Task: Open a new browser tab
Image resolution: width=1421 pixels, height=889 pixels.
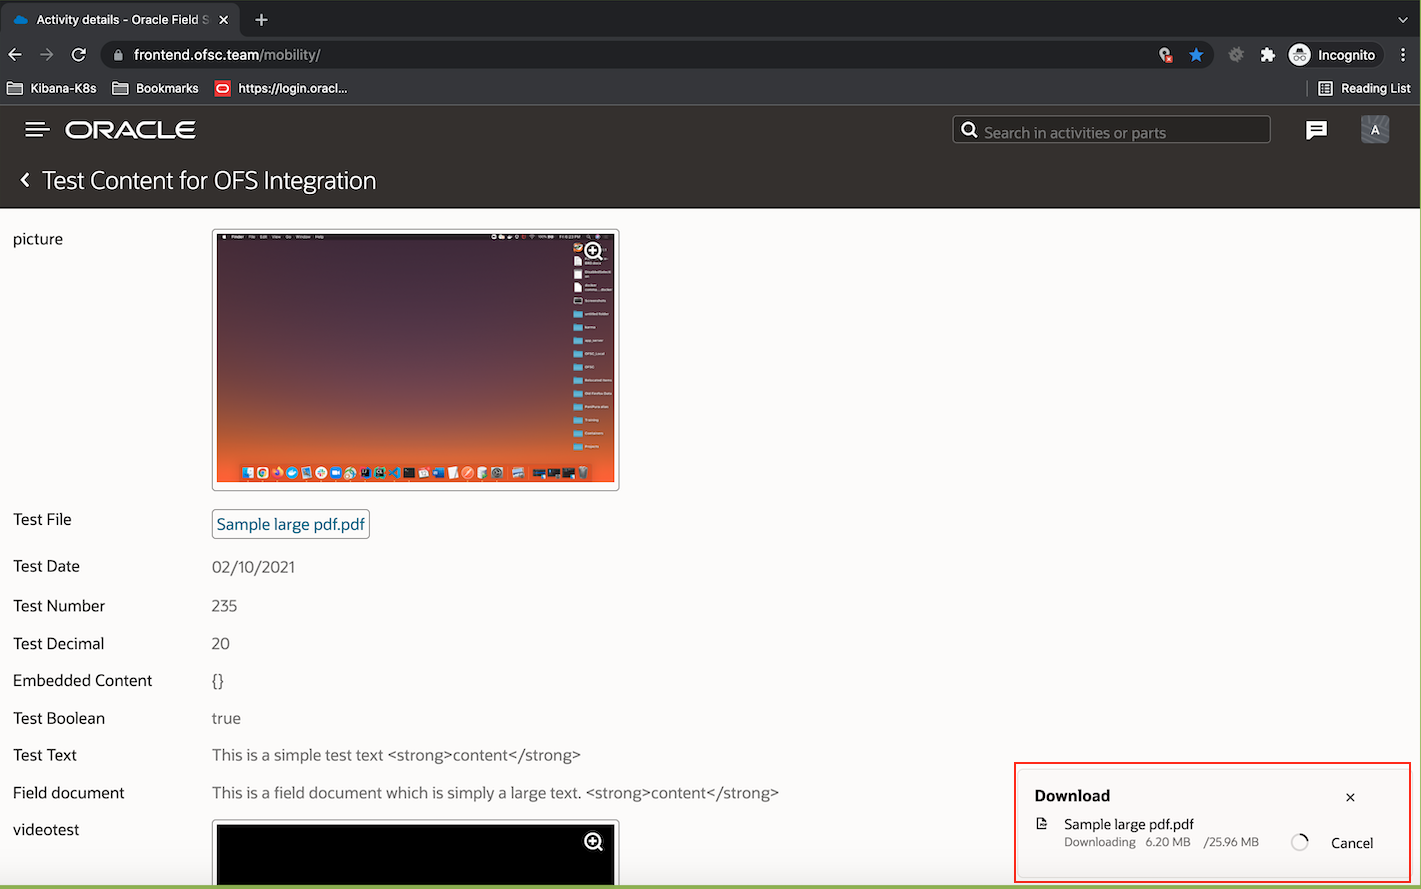Action: pyautogui.click(x=261, y=19)
